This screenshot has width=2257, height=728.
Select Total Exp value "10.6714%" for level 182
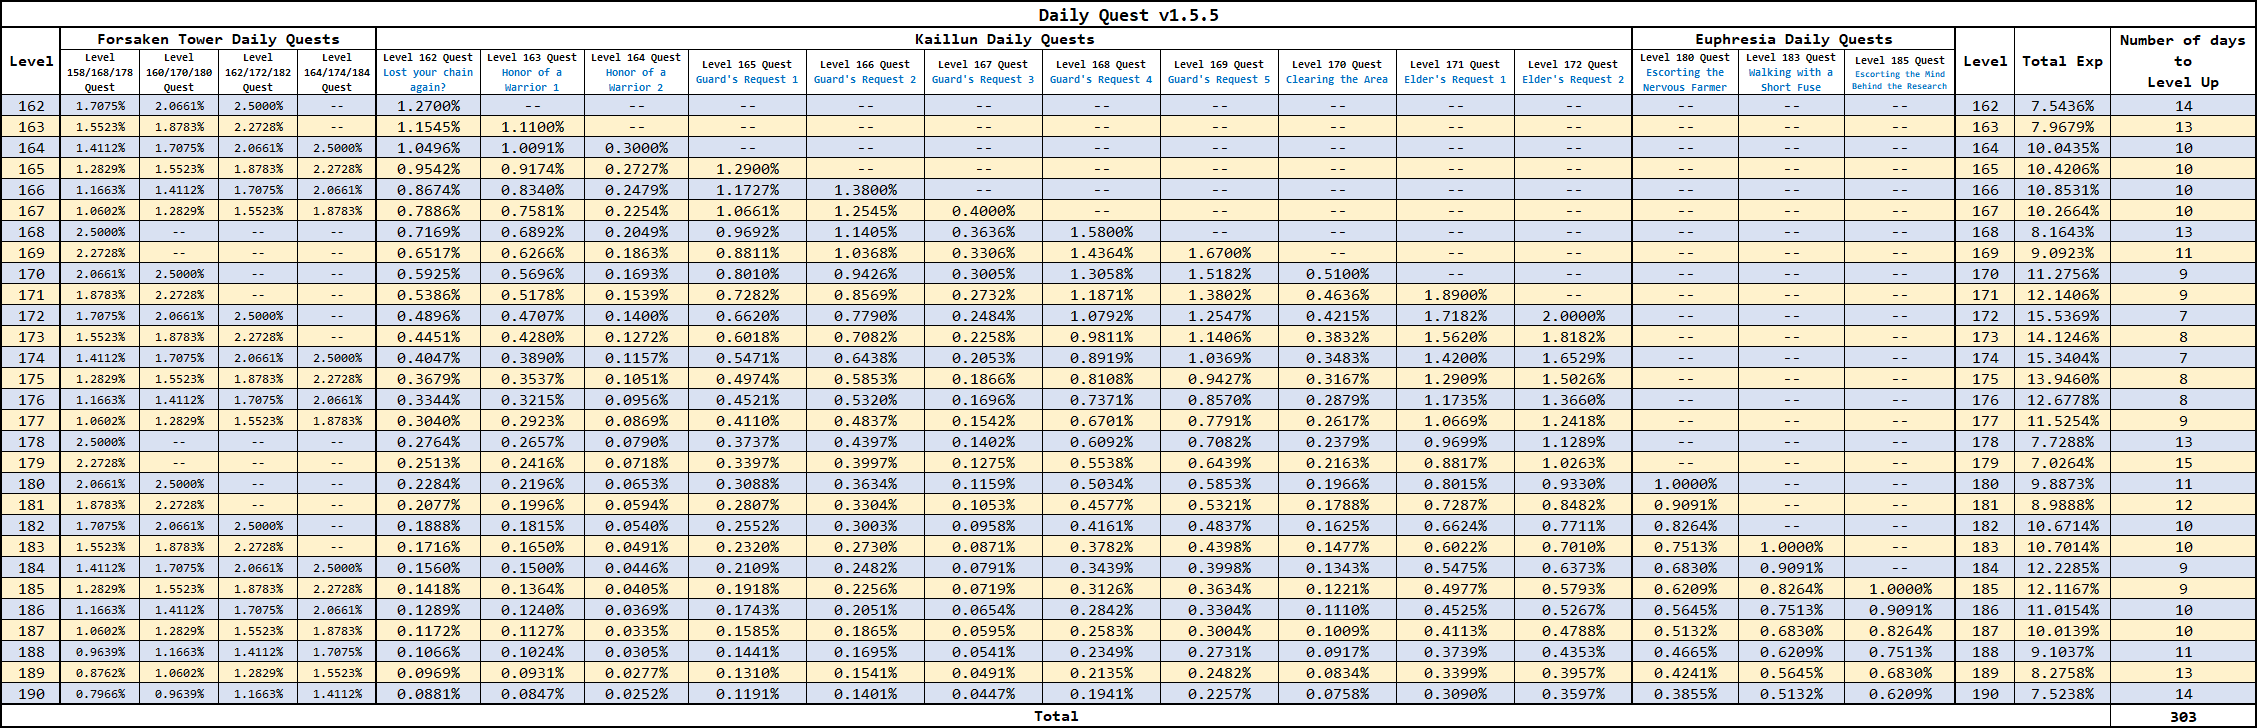2062,526
